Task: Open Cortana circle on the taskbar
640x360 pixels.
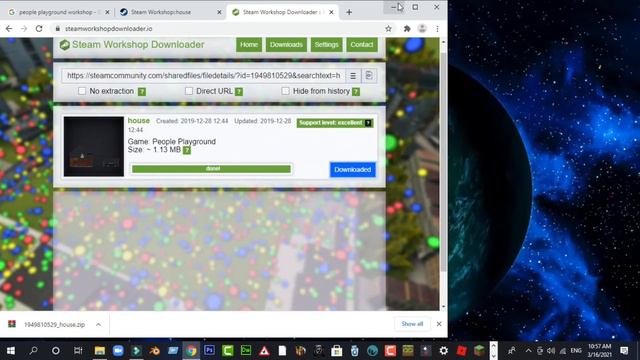Action: point(56,351)
